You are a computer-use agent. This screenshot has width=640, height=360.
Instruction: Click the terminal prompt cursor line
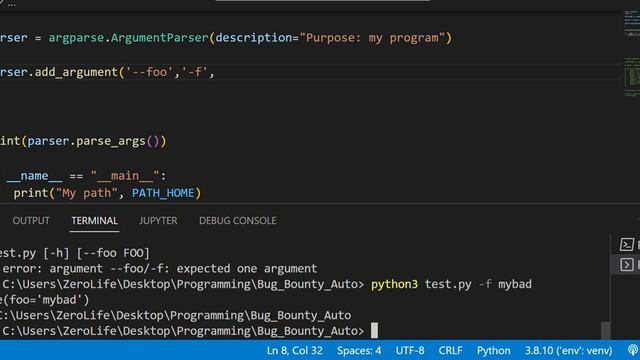(x=190, y=331)
